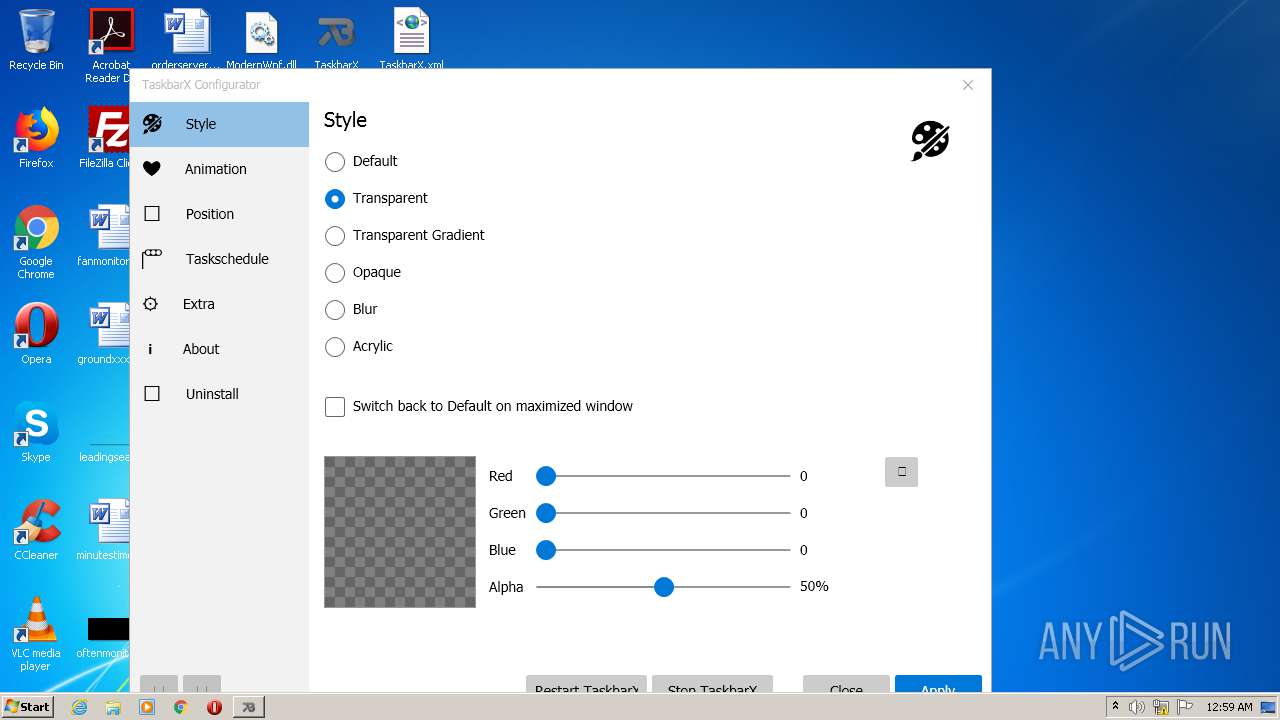Image resolution: width=1280 pixels, height=720 pixels.
Task: Select the VLC media player desktop icon
Action: click(36, 634)
